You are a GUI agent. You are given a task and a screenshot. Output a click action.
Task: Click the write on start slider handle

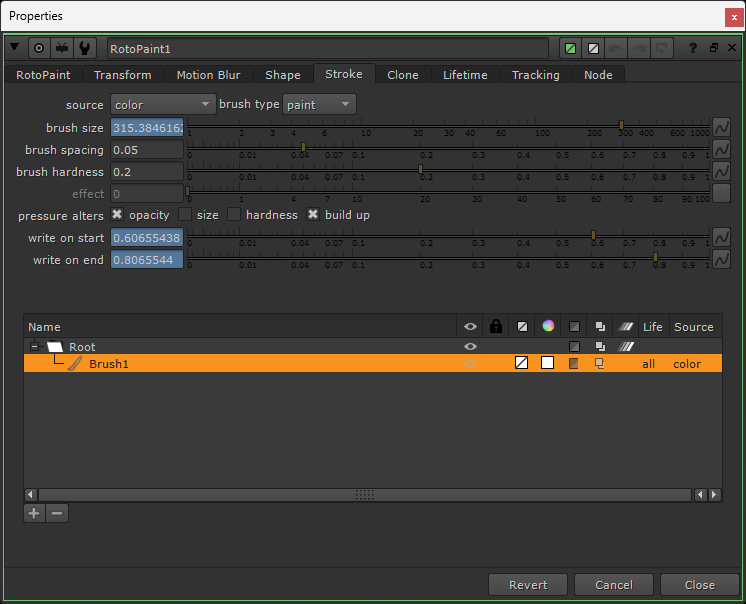[x=593, y=235]
